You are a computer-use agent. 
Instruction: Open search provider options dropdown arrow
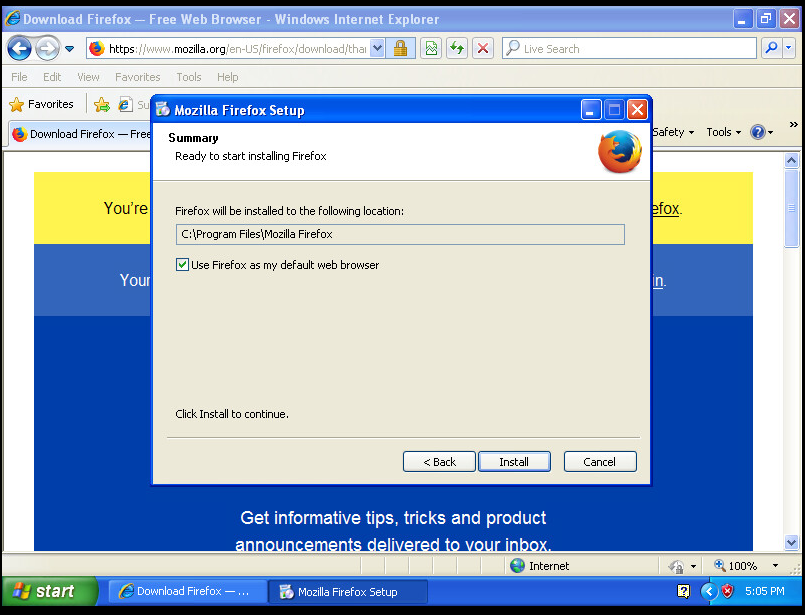(789, 49)
